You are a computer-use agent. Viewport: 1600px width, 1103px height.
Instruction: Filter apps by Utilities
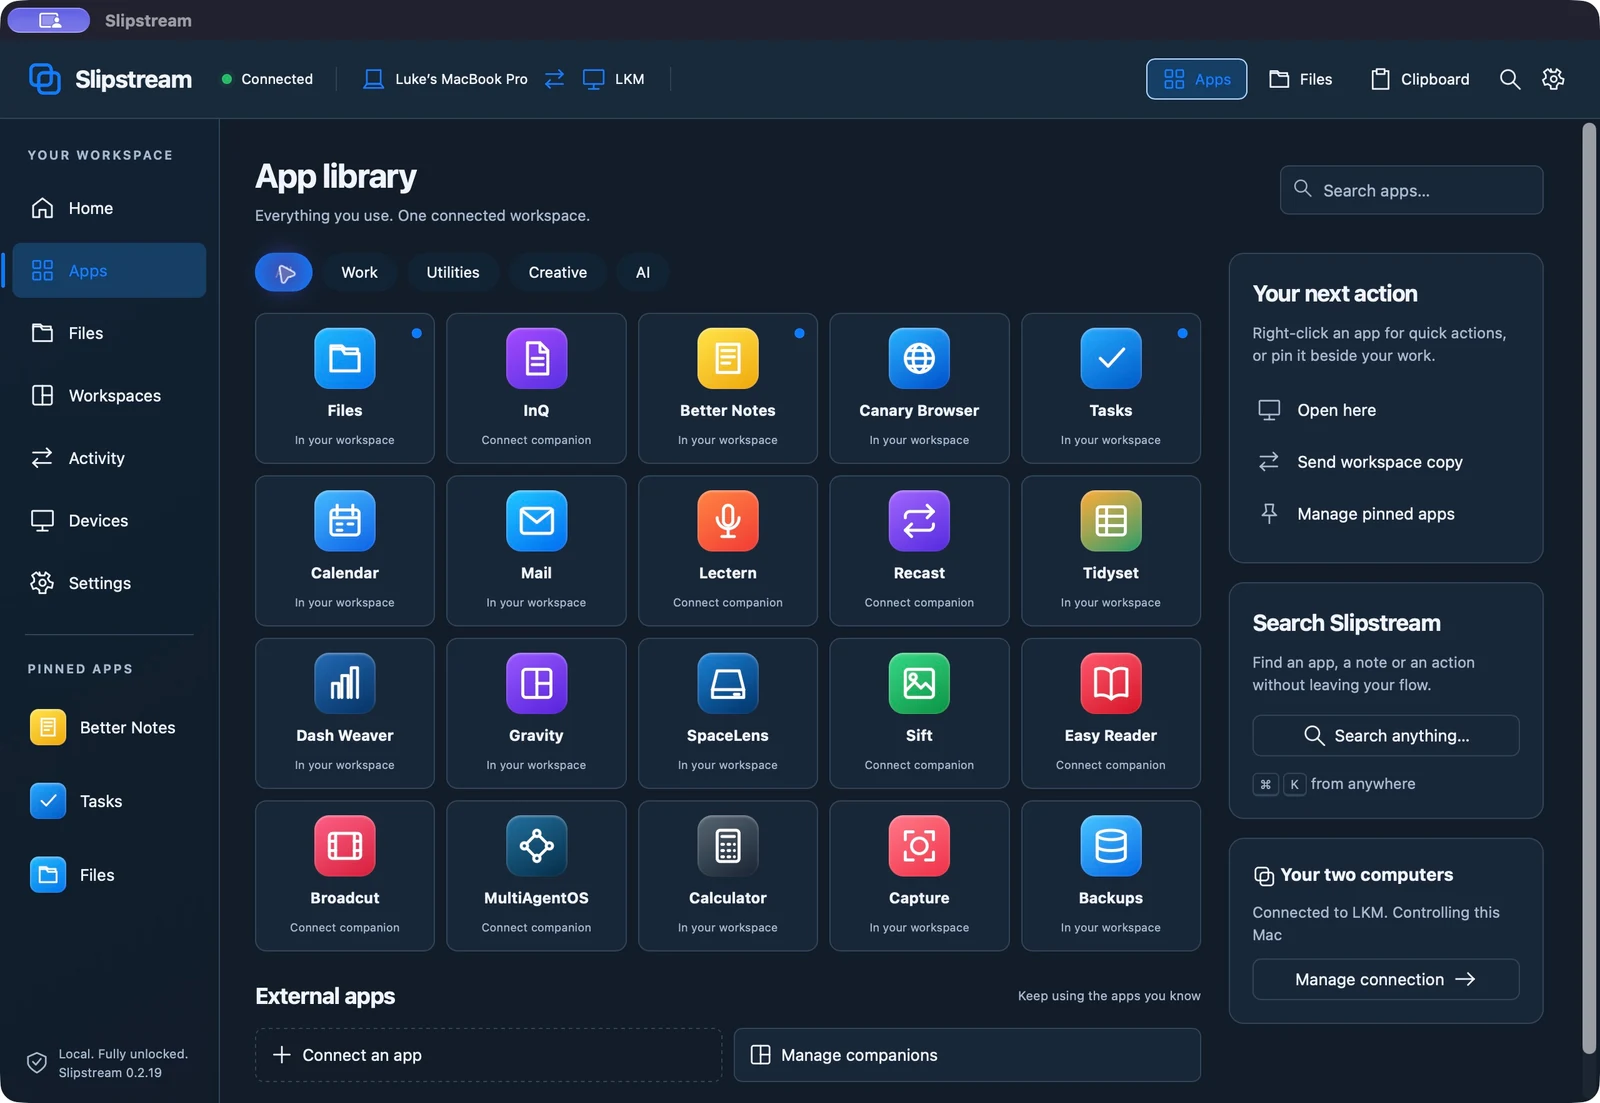[x=453, y=272]
